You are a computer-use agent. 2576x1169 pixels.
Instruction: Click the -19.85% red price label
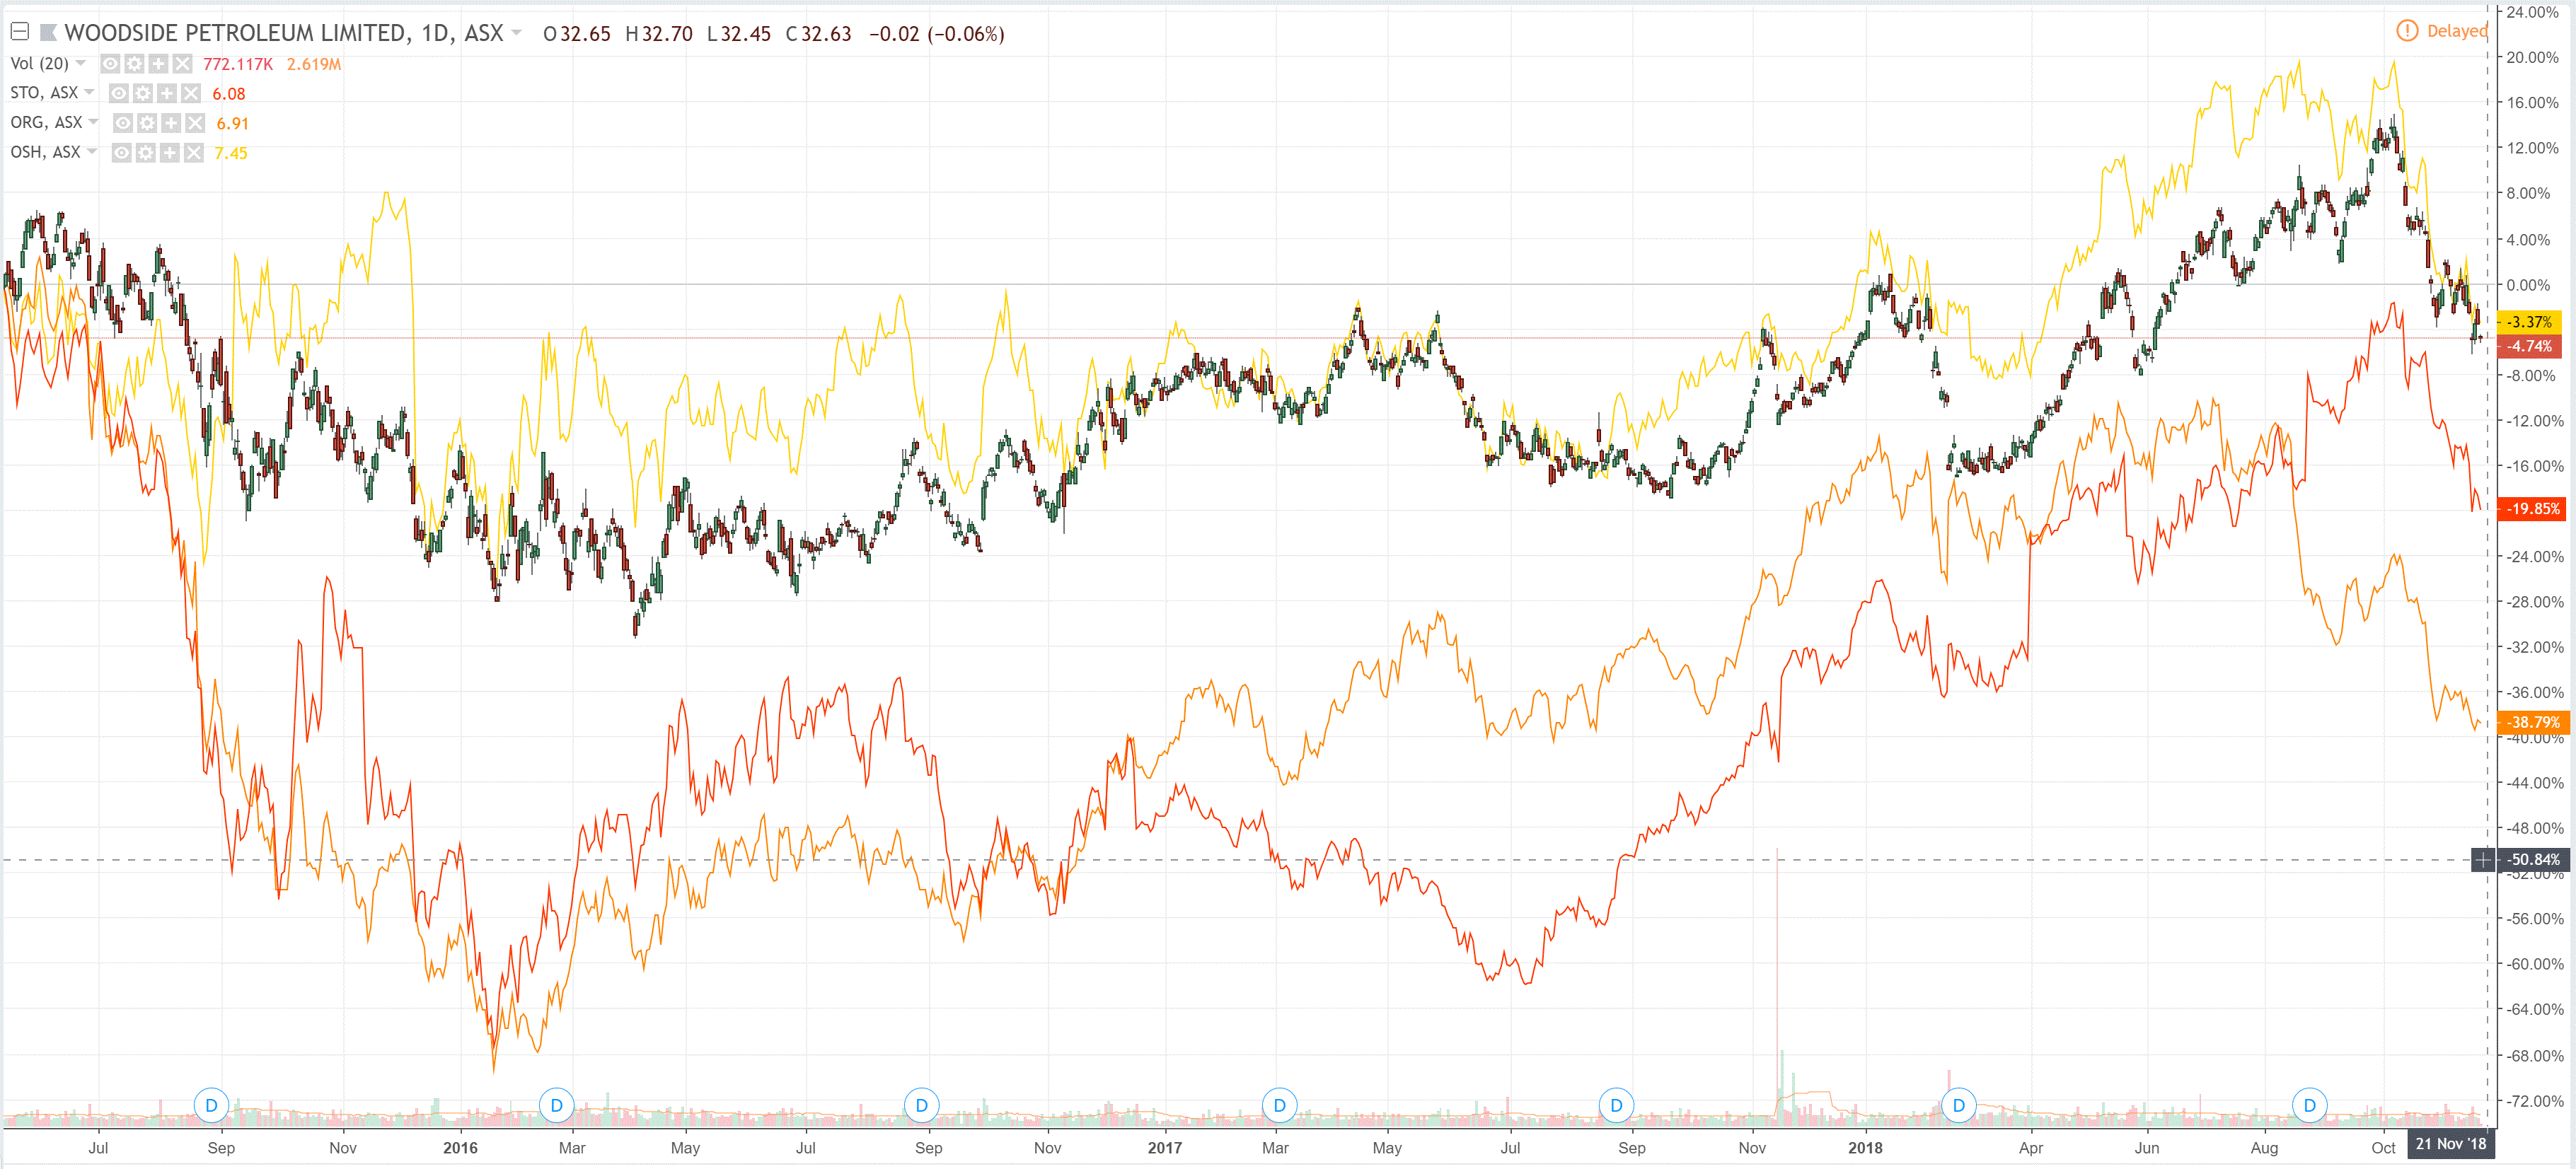2532,509
